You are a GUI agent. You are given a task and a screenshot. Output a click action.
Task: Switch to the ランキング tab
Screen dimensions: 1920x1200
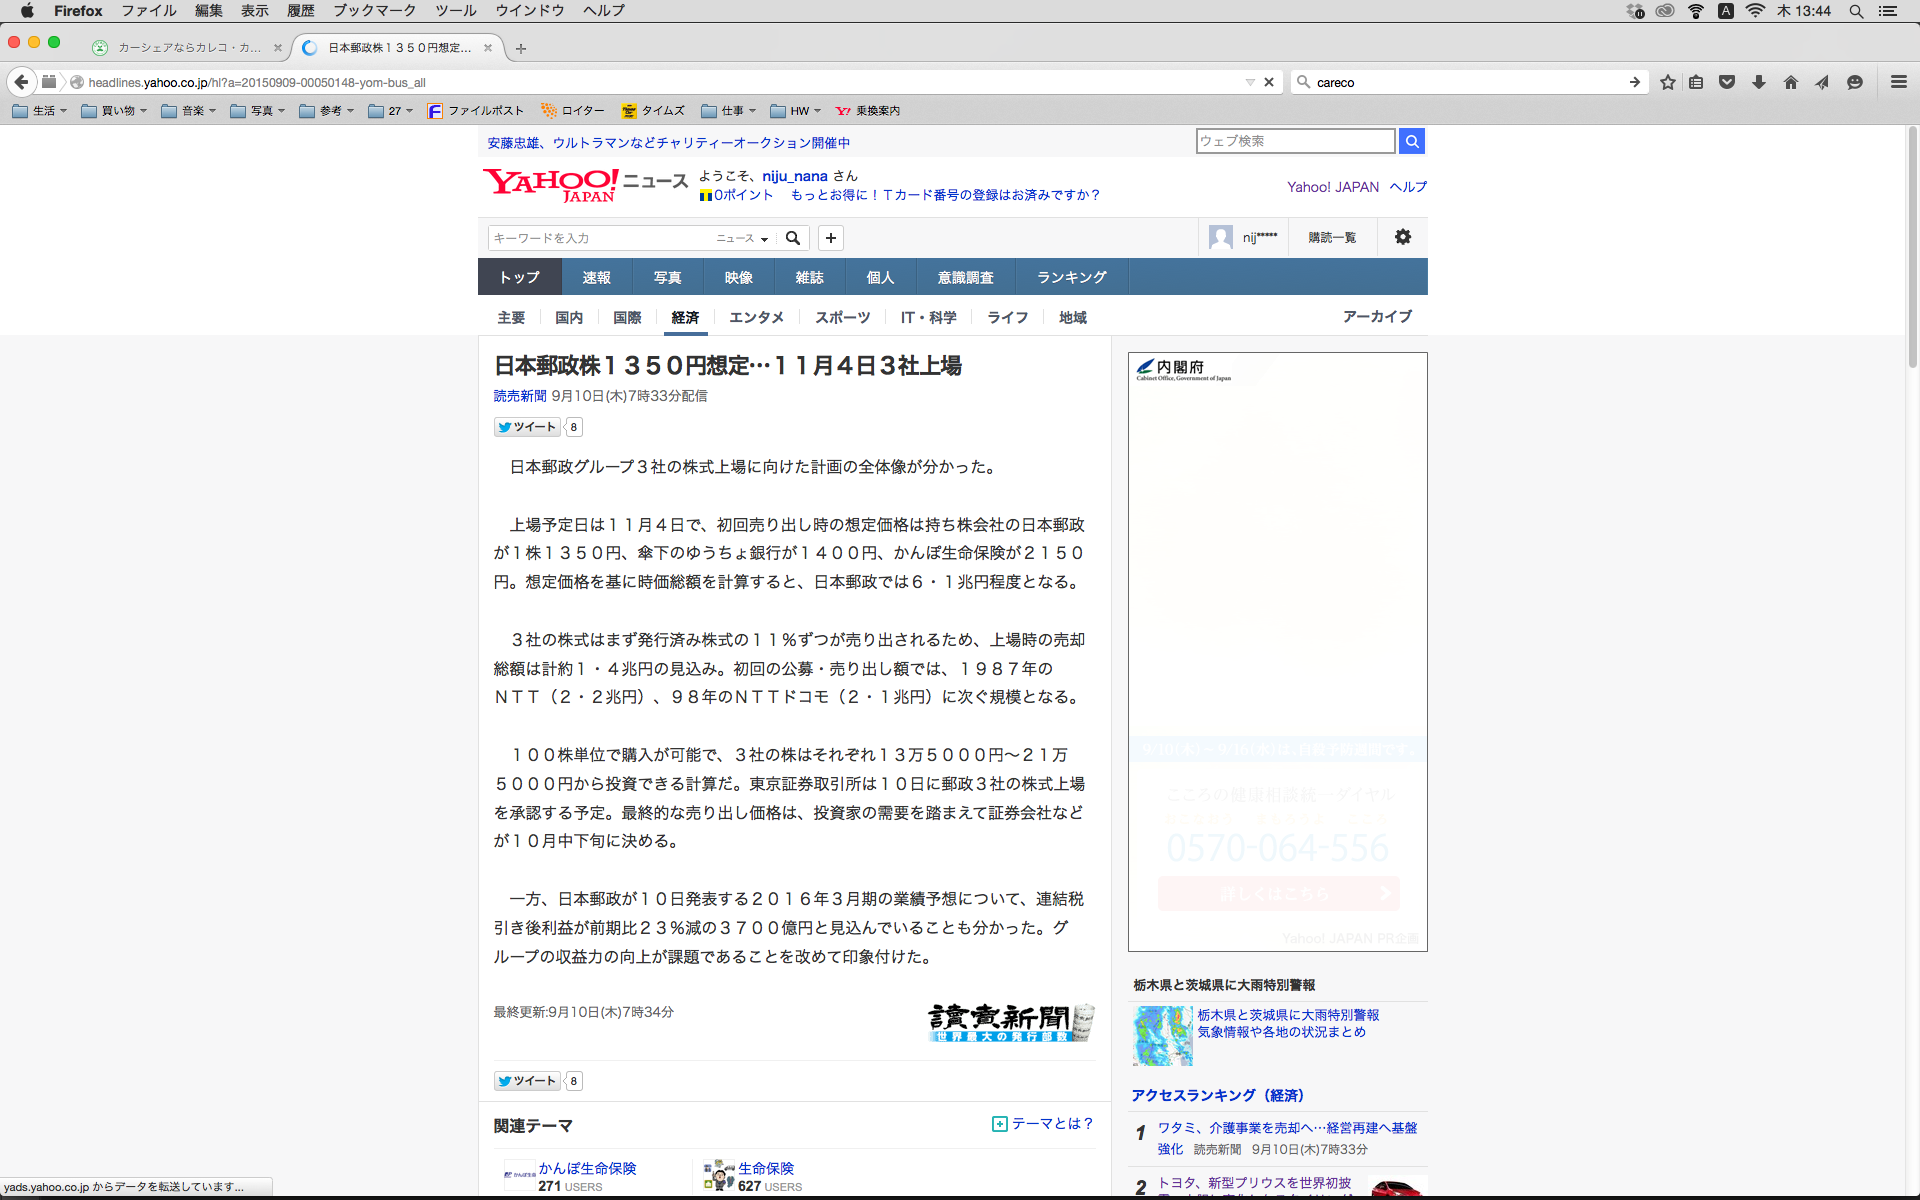tap(1071, 277)
